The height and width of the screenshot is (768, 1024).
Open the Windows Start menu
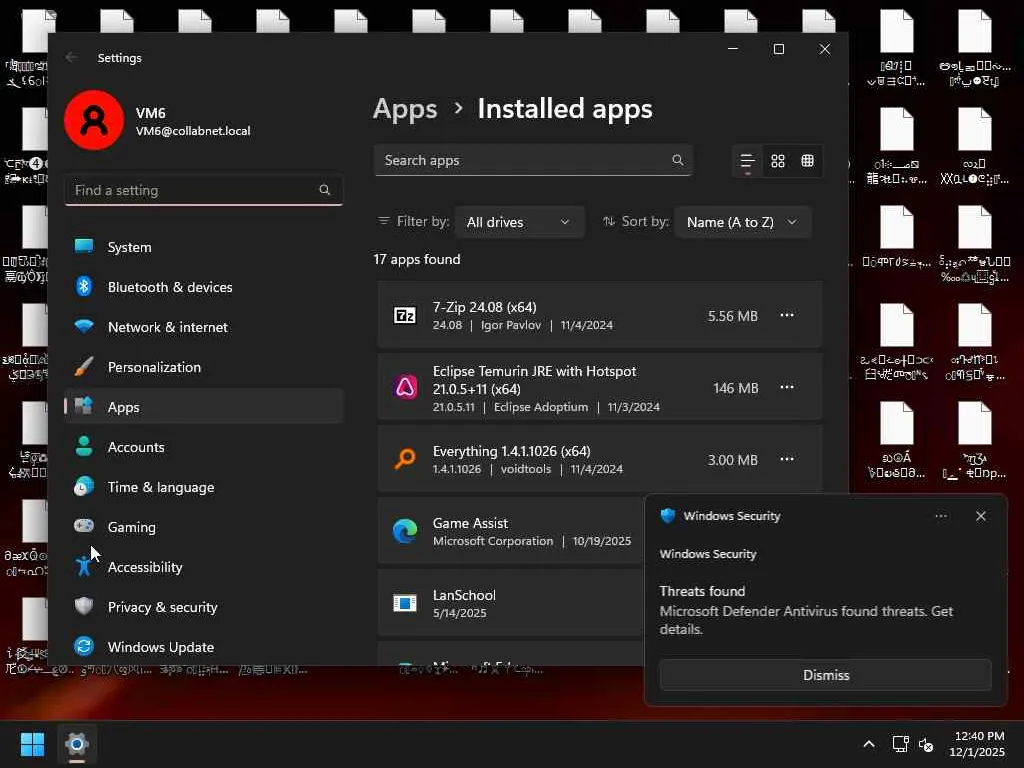pos(32,744)
